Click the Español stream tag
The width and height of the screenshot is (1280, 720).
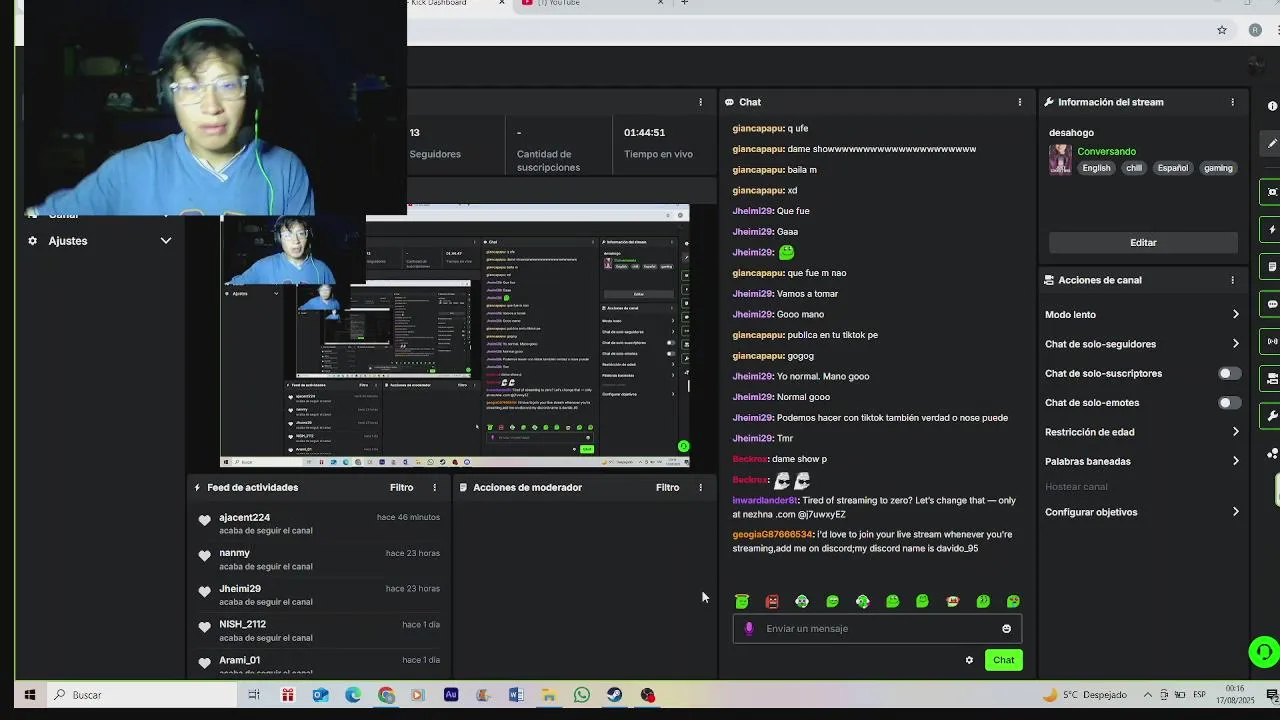1173,168
